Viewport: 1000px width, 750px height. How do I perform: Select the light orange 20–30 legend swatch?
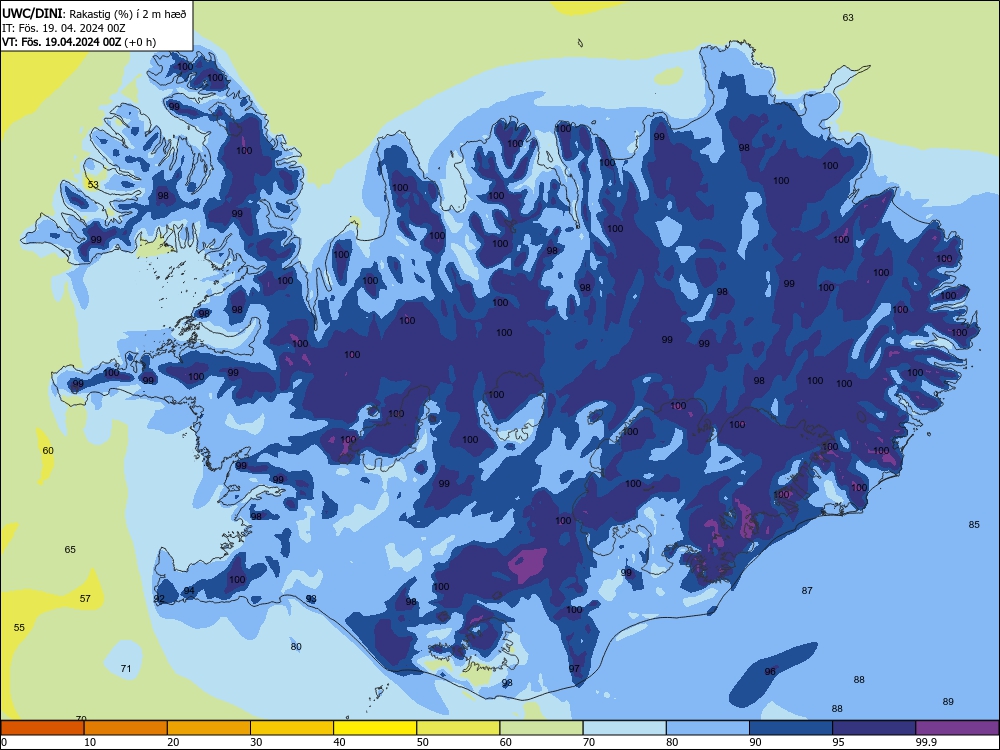click(x=209, y=728)
